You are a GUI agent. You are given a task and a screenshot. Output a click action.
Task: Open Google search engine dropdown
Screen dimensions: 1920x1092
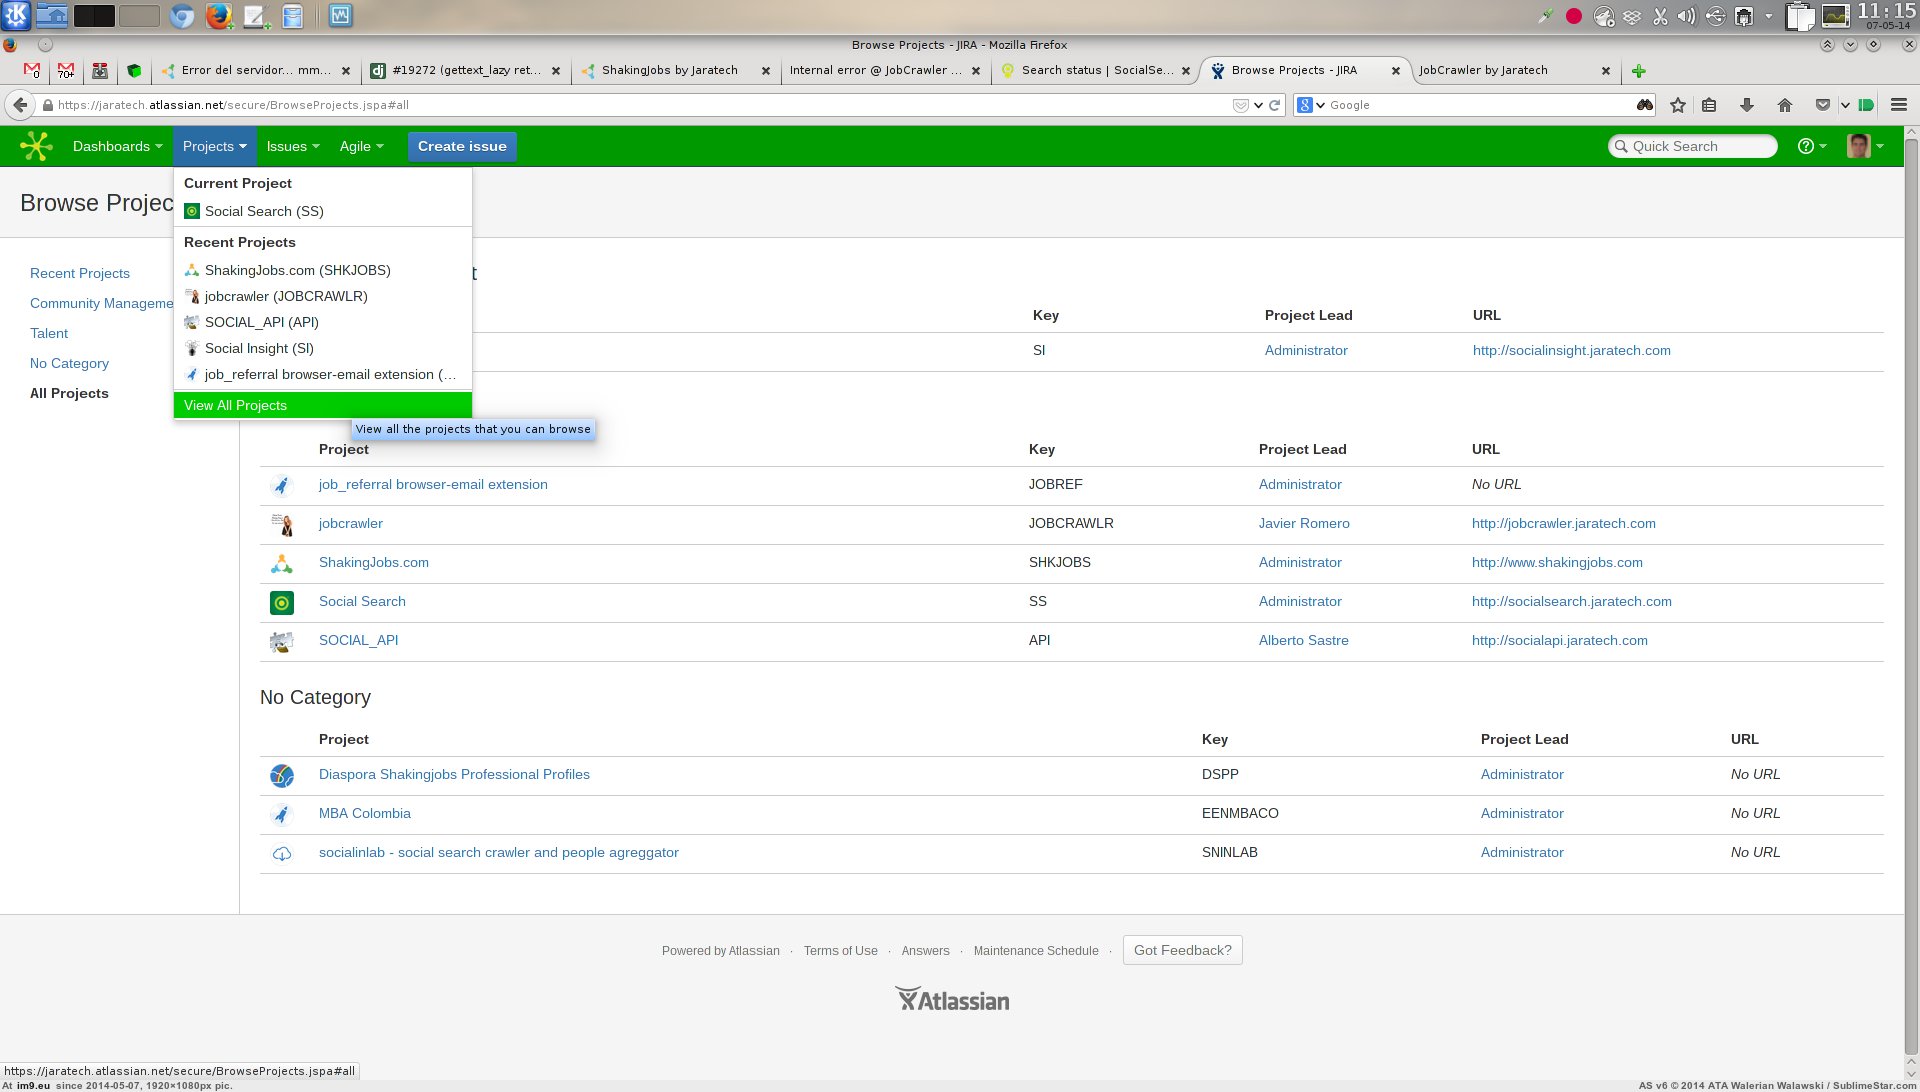click(1310, 105)
